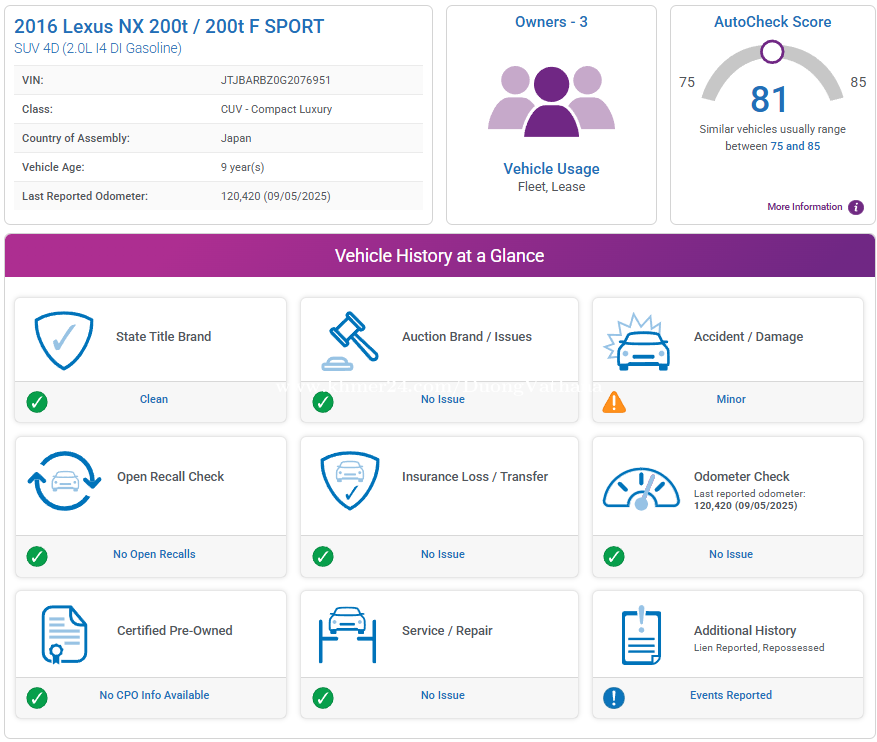
Task: Click the purple More Information info icon
Action: click(856, 207)
